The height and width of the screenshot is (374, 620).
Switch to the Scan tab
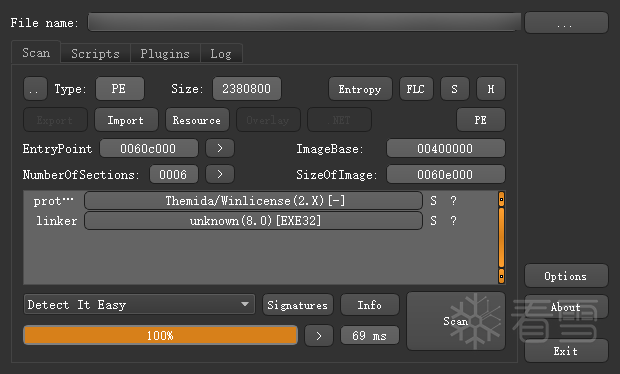point(36,53)
